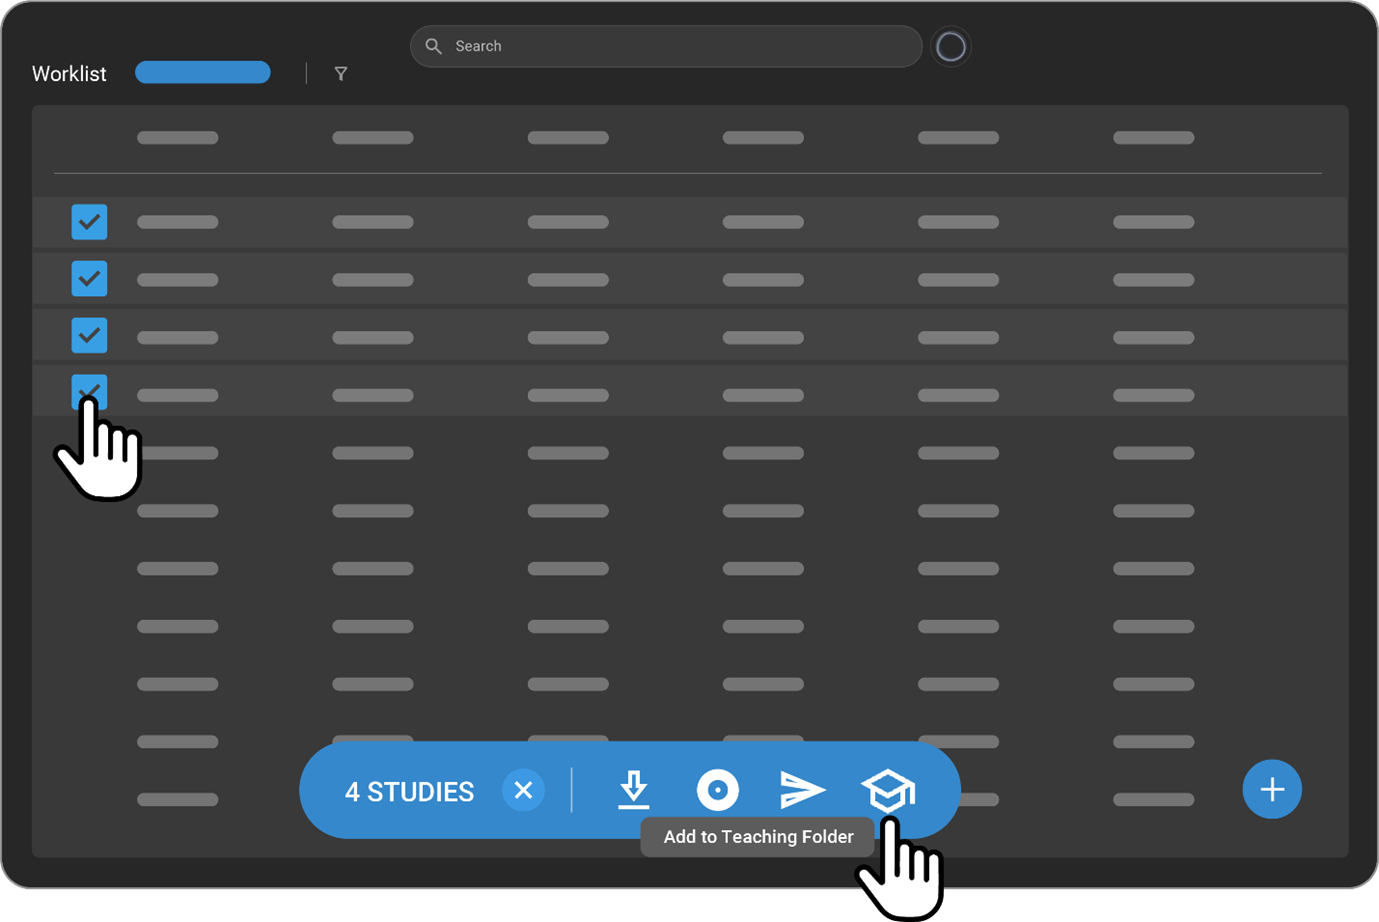The image size is (1379, 922).
Task: Click the Add to Teaching Folder icon
Action: [x=888, y=790]
